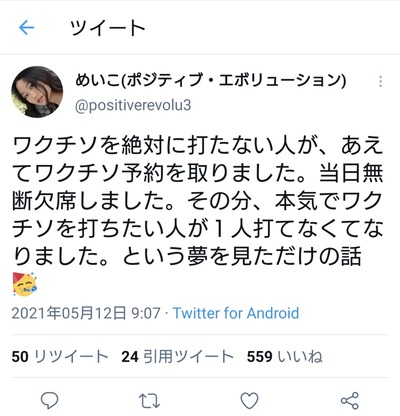Viewport: 400px width, 416px height.
Task: Open the Twitter for Android source link
Action: [236, 313]
